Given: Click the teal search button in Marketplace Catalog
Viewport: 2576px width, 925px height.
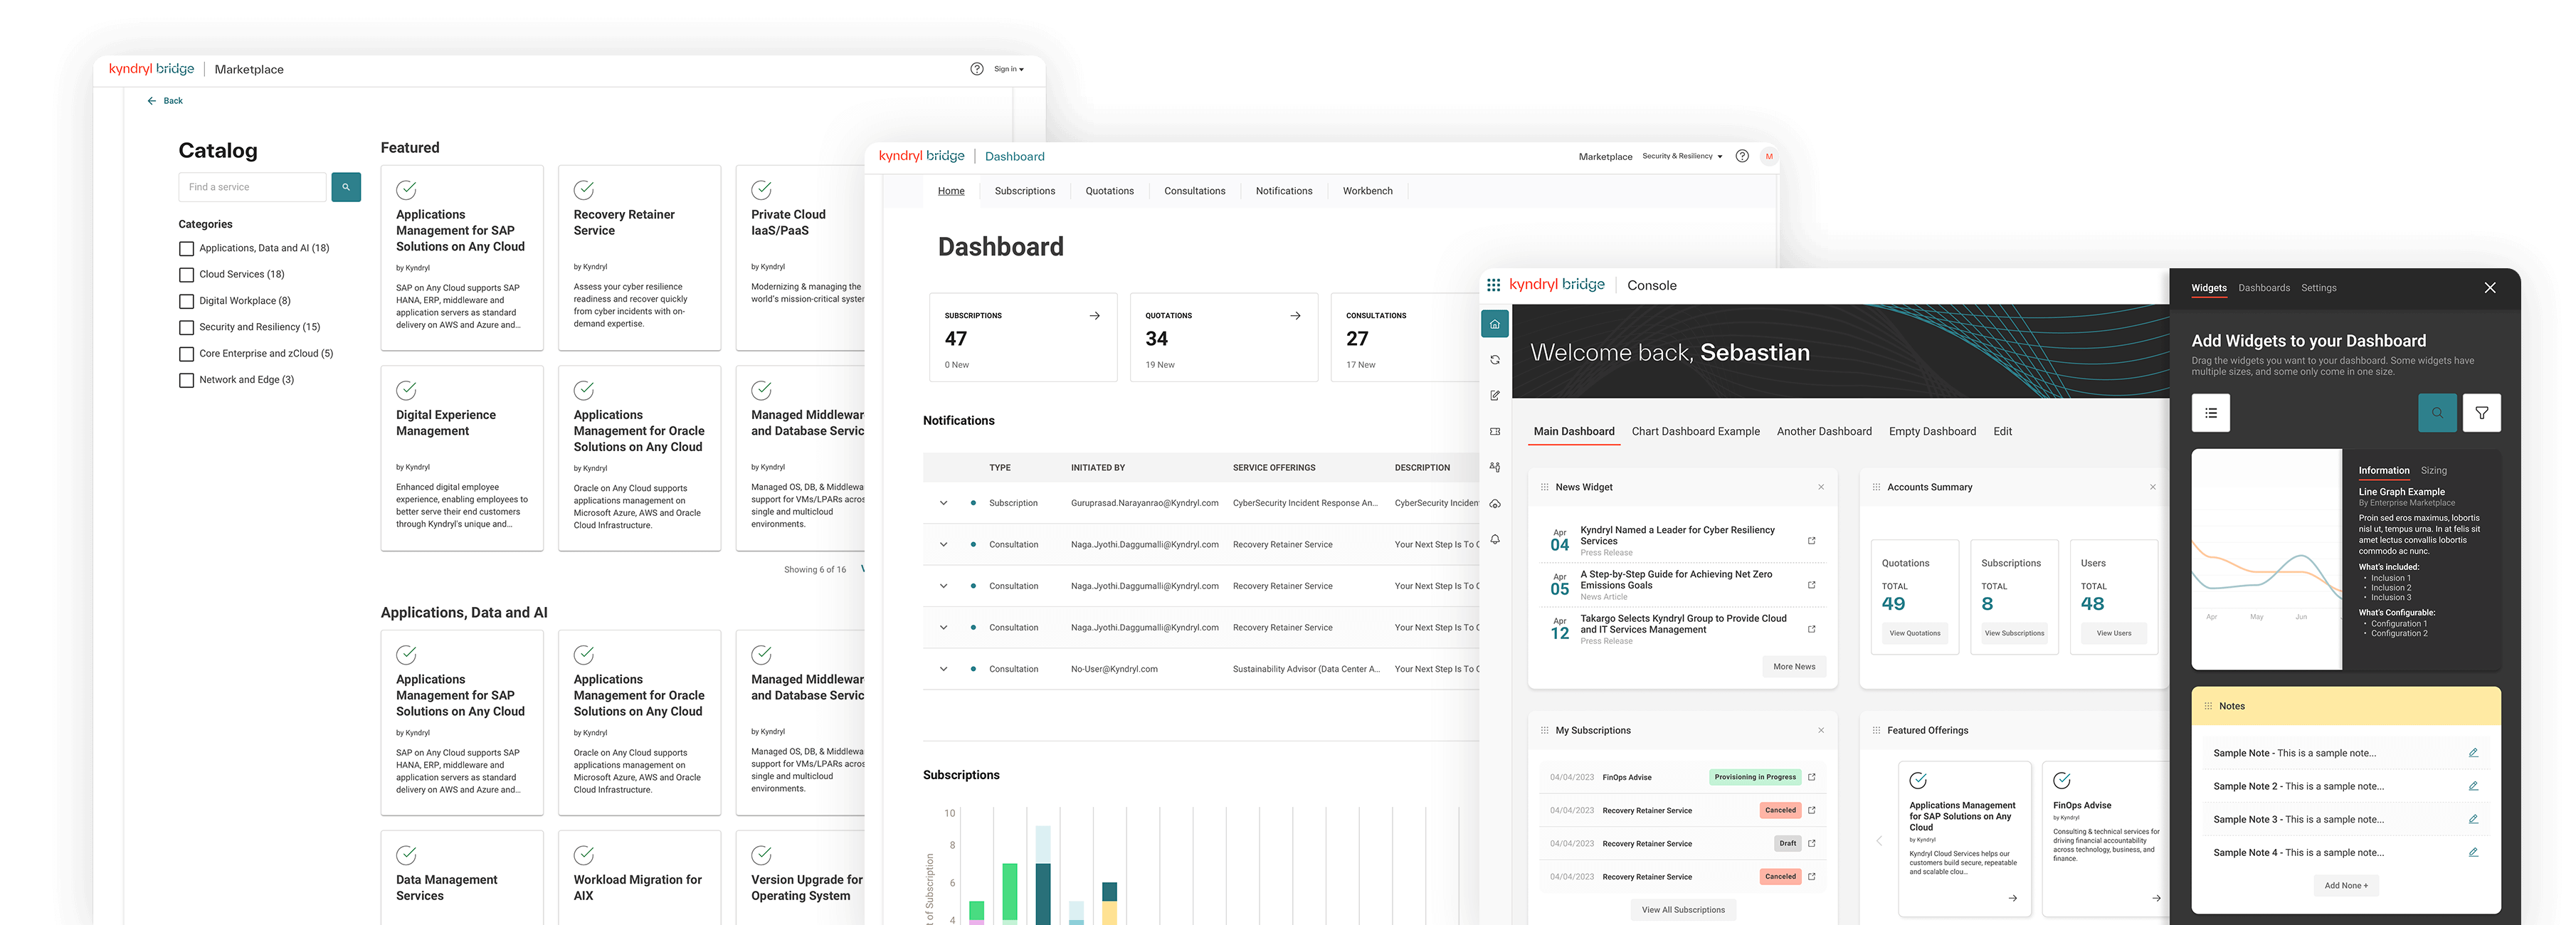Looking at the screenshot, I should click(x=346, y=187).
